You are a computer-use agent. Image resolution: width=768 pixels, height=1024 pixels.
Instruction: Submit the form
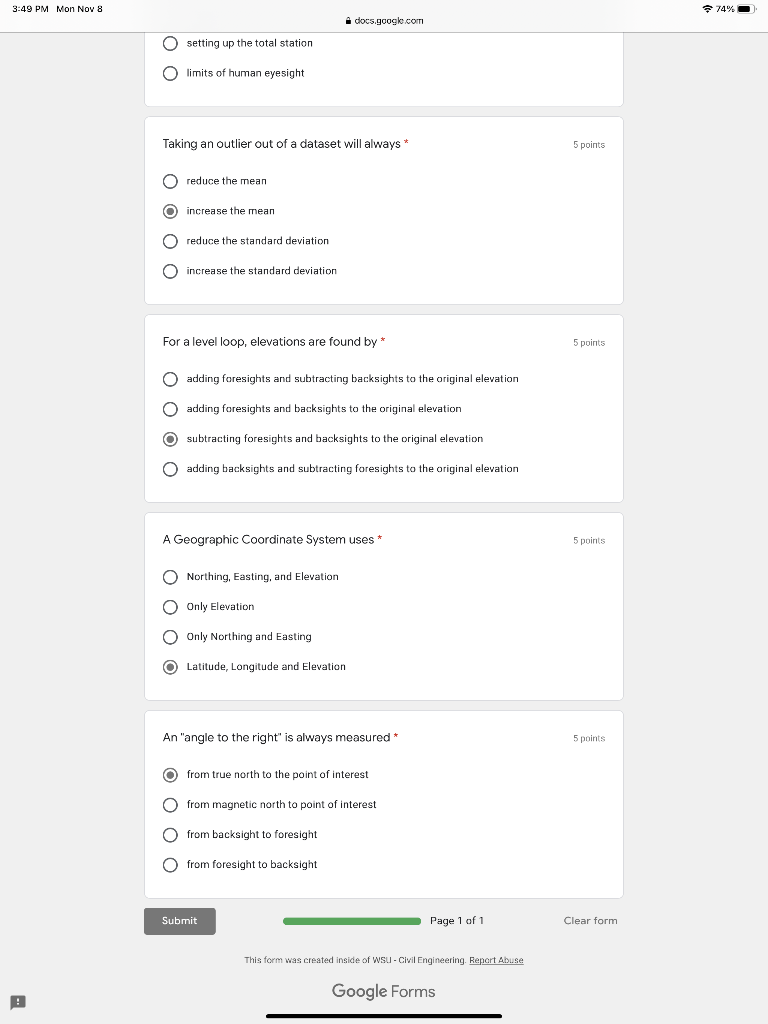tap(180, 921)
